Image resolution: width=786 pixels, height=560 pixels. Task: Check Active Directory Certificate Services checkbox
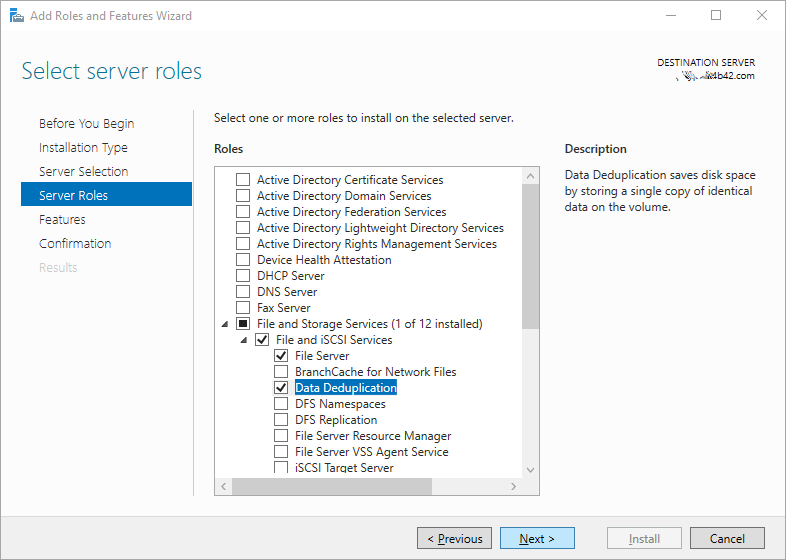(x=243, y=179)
